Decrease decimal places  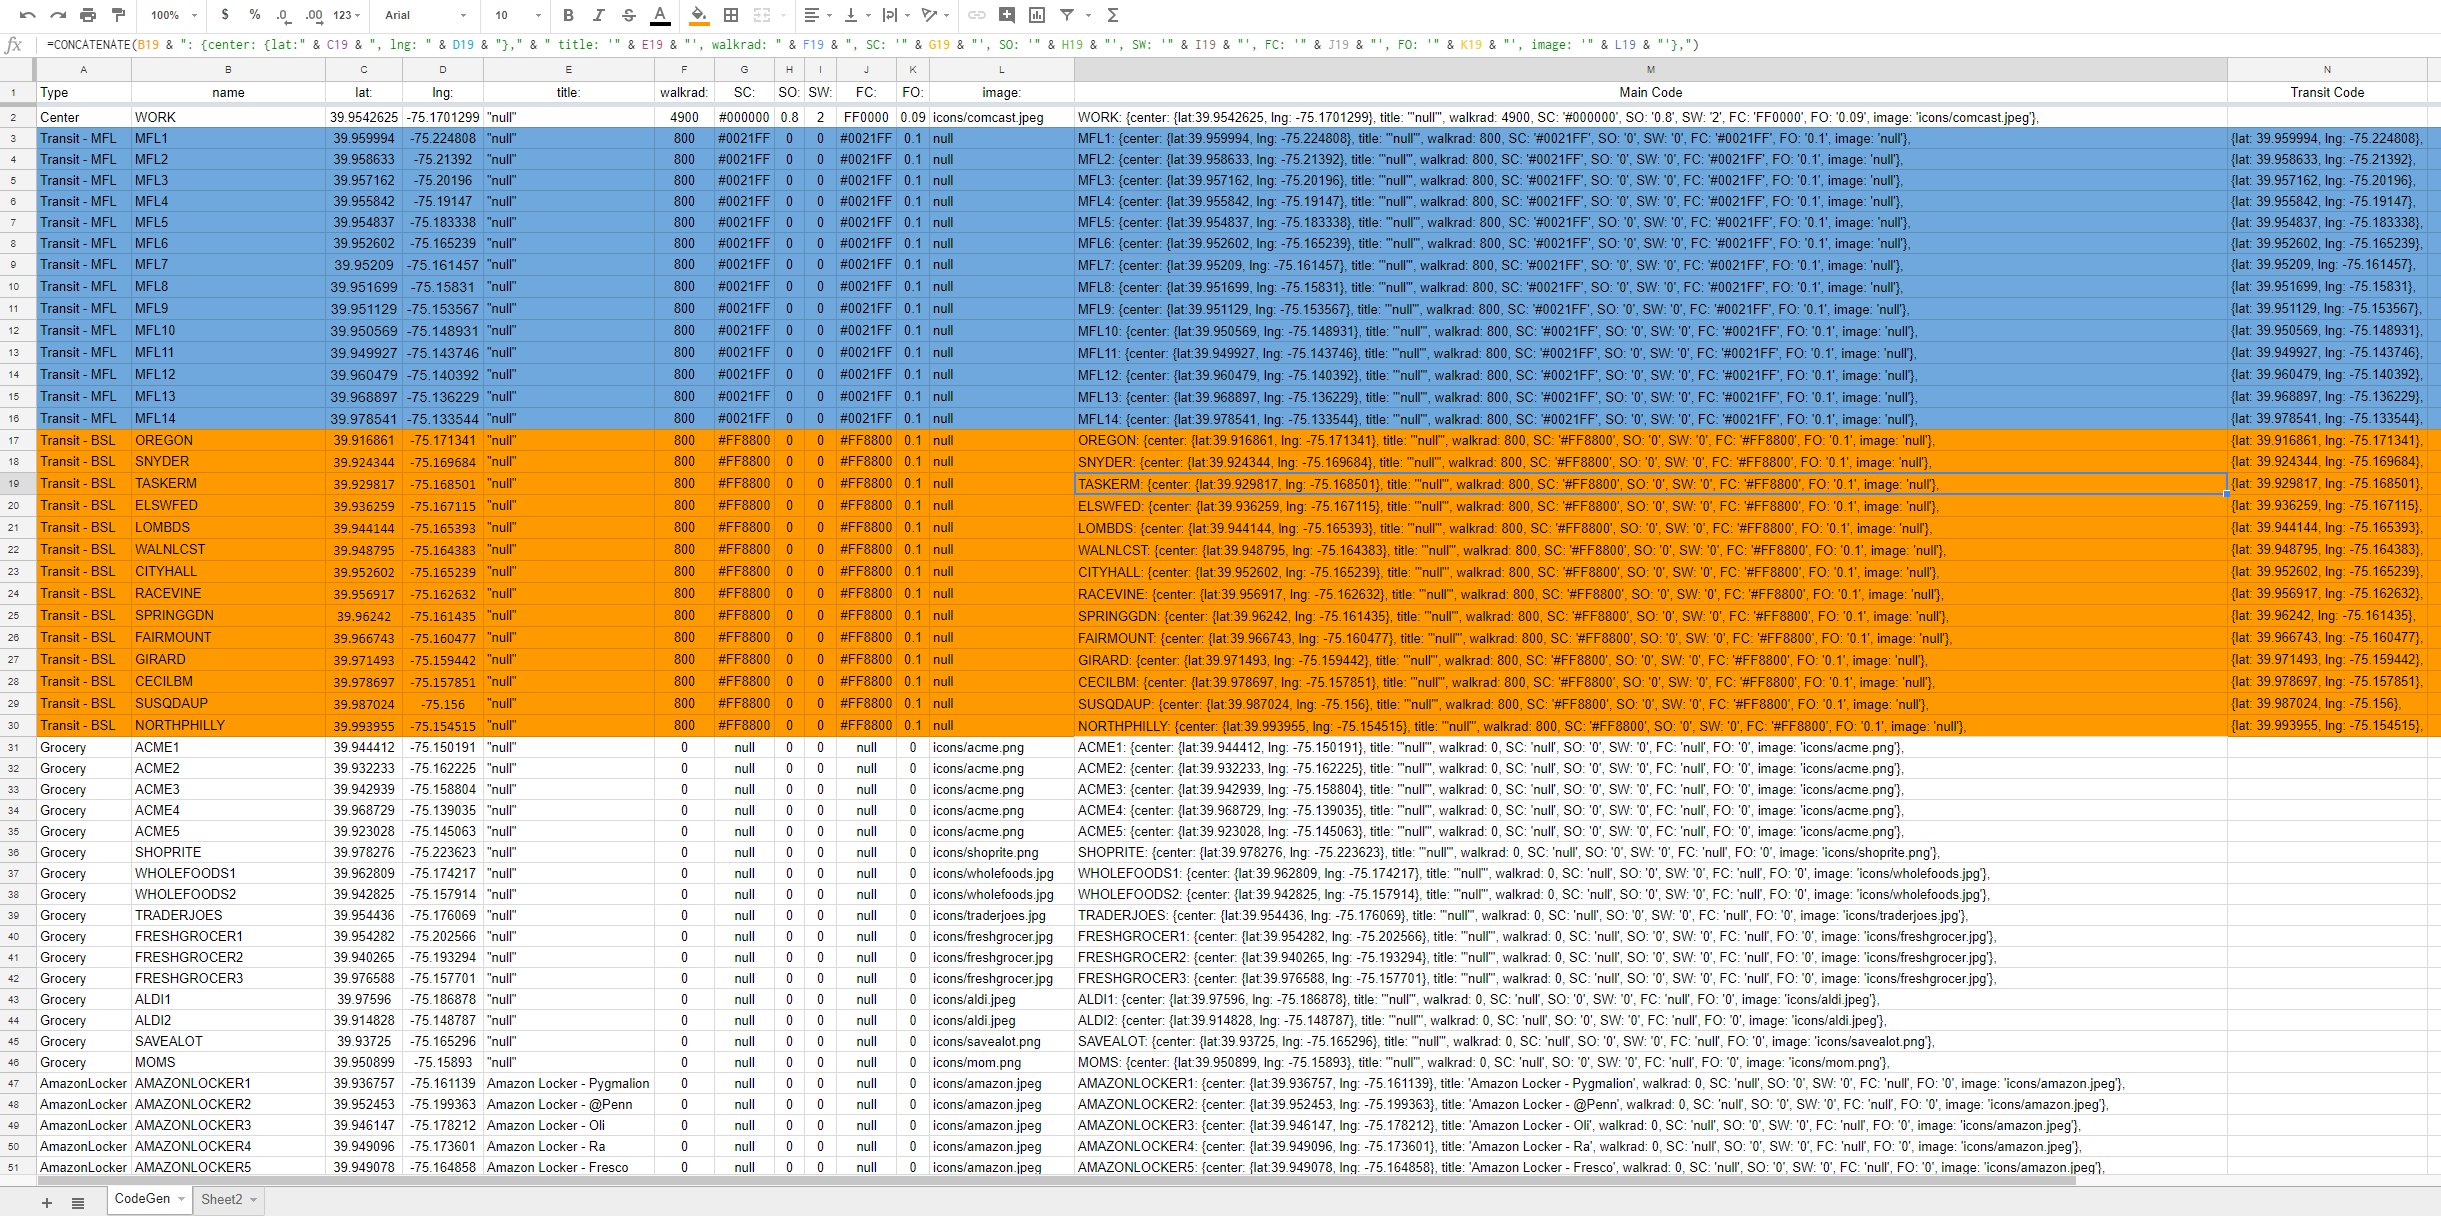pos(284,15)
